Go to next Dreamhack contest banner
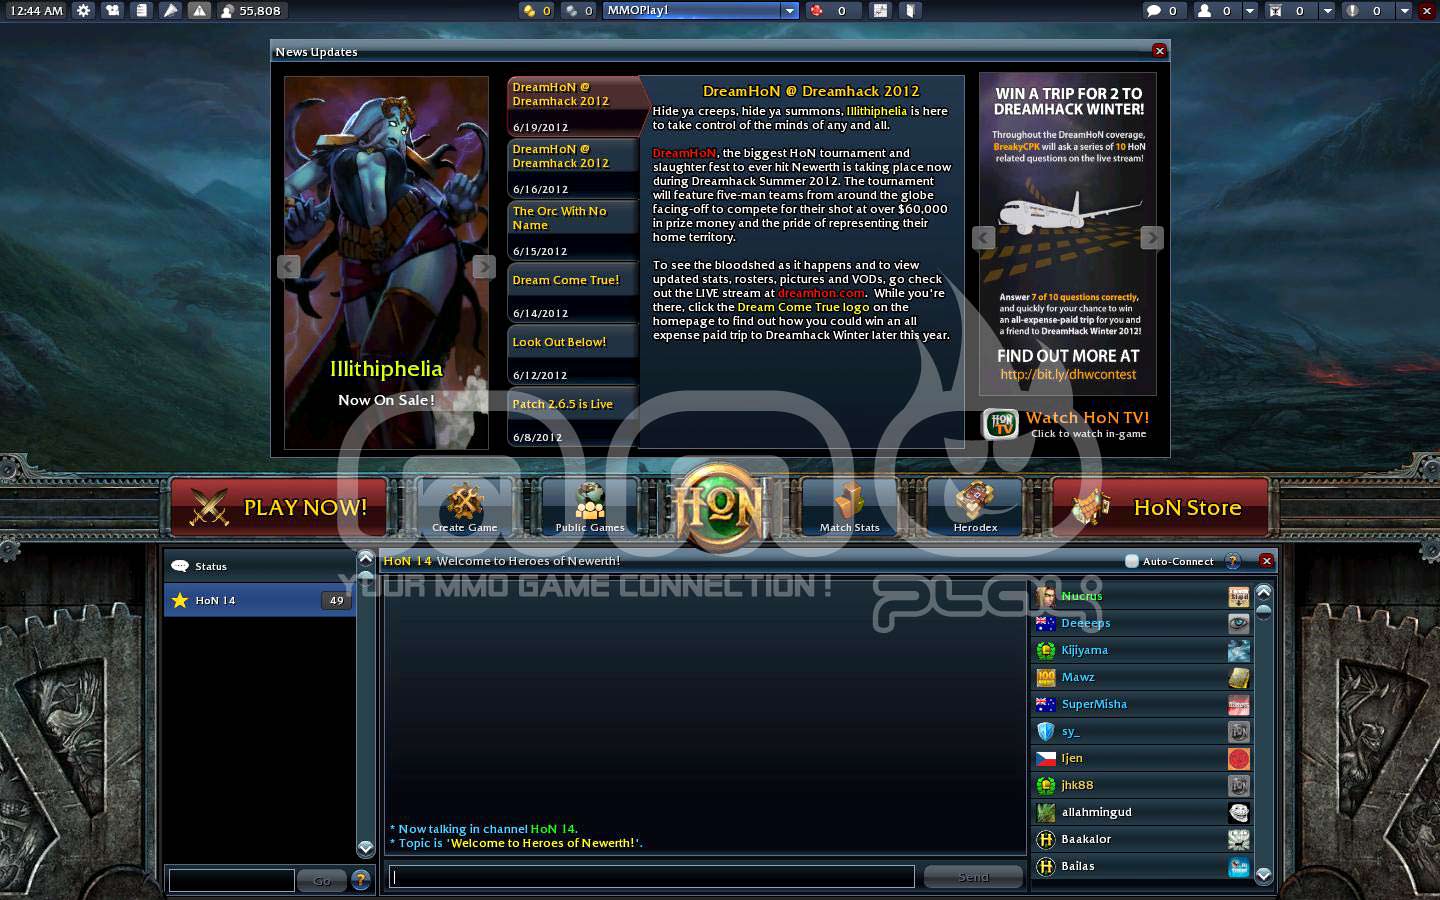The image size is (1440, 900). point(1152,237)
